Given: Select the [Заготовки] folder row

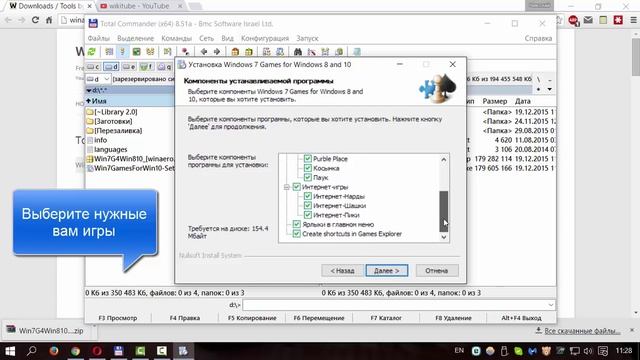Looking at the screenshot, I should click(130, 121).
